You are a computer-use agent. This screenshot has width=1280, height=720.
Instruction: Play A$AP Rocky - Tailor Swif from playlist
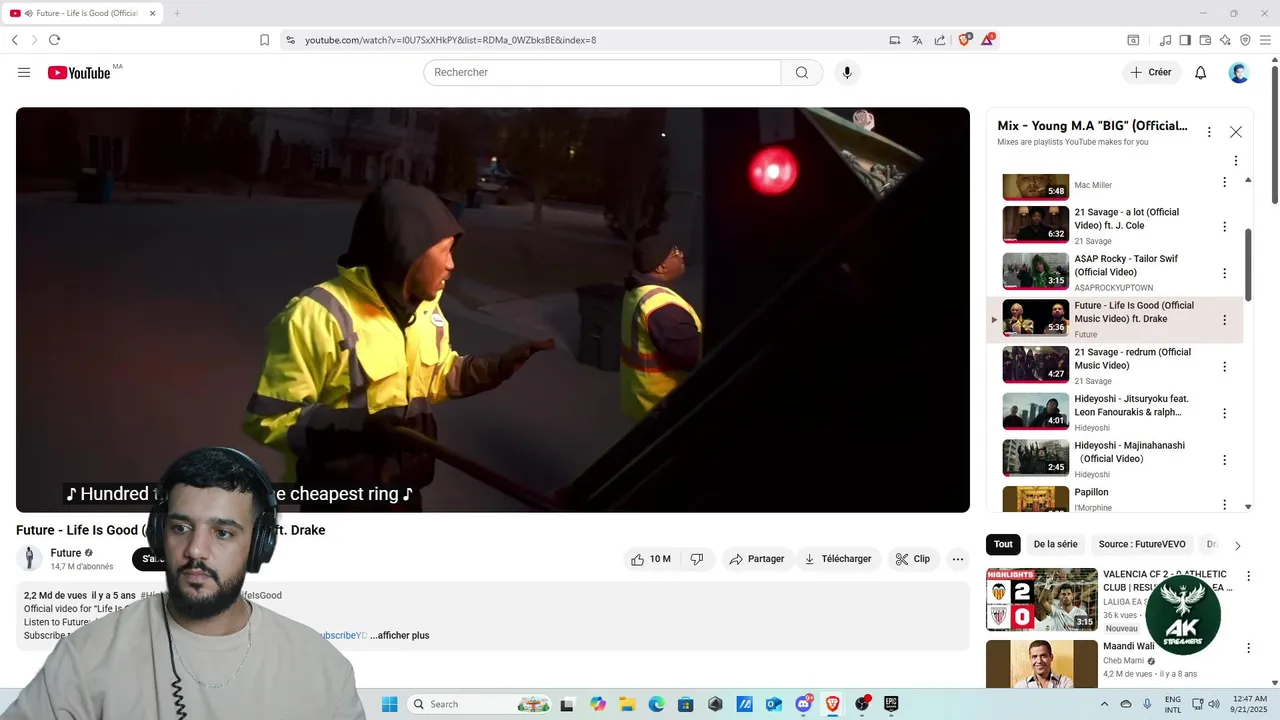tap(1036, 271)
